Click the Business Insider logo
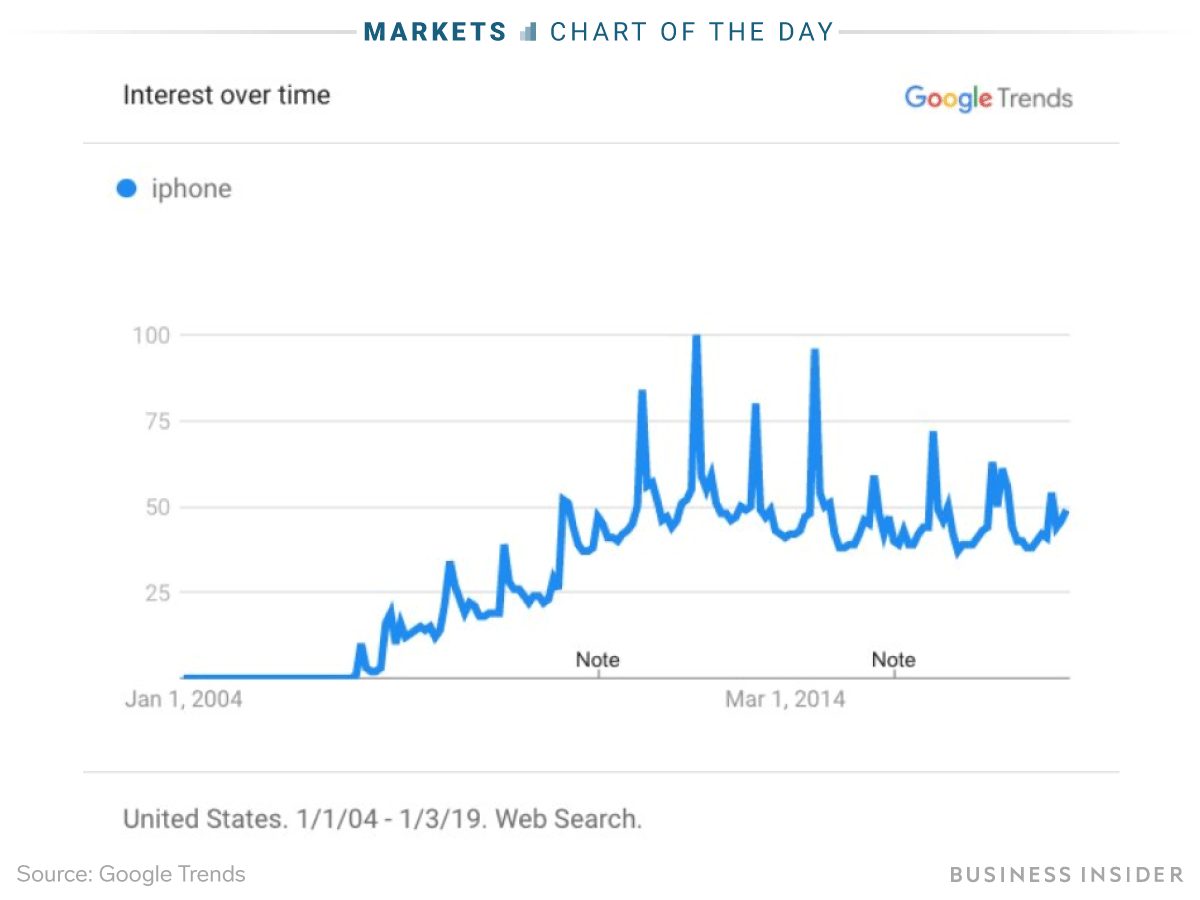Image resolution: width=1200 pixels, height=900 pixels. point(1066,874)
